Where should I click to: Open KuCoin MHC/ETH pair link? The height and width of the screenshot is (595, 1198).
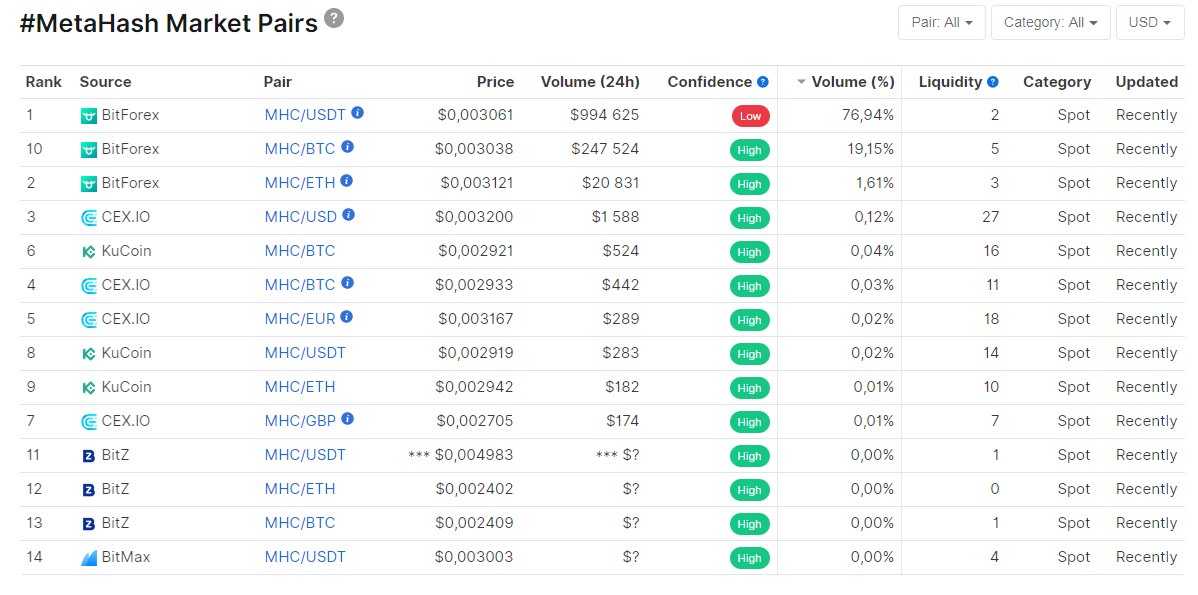click(x=300, y=386)
